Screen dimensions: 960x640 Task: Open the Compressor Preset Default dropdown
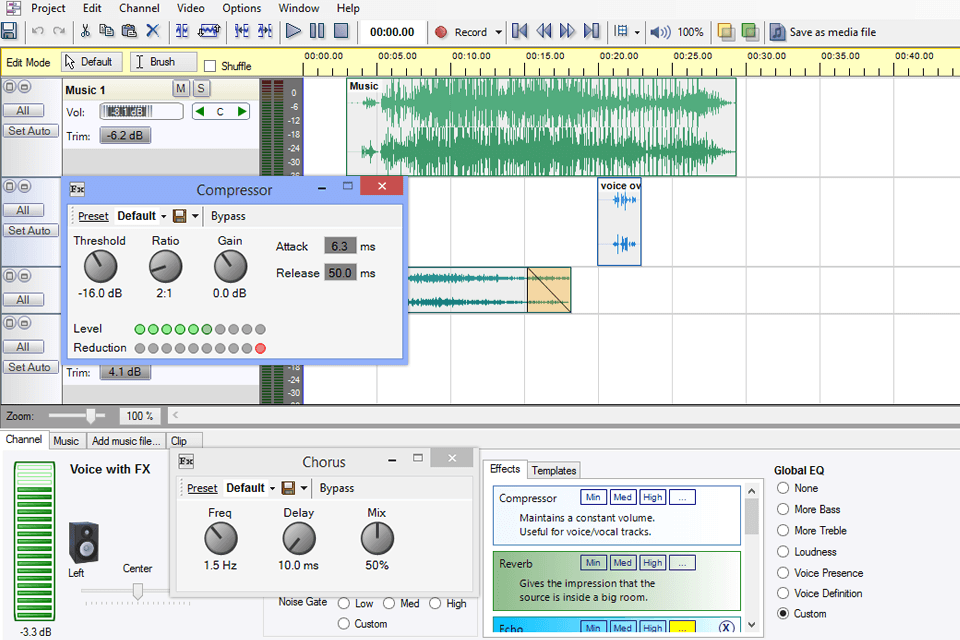(x=141, y=216)
